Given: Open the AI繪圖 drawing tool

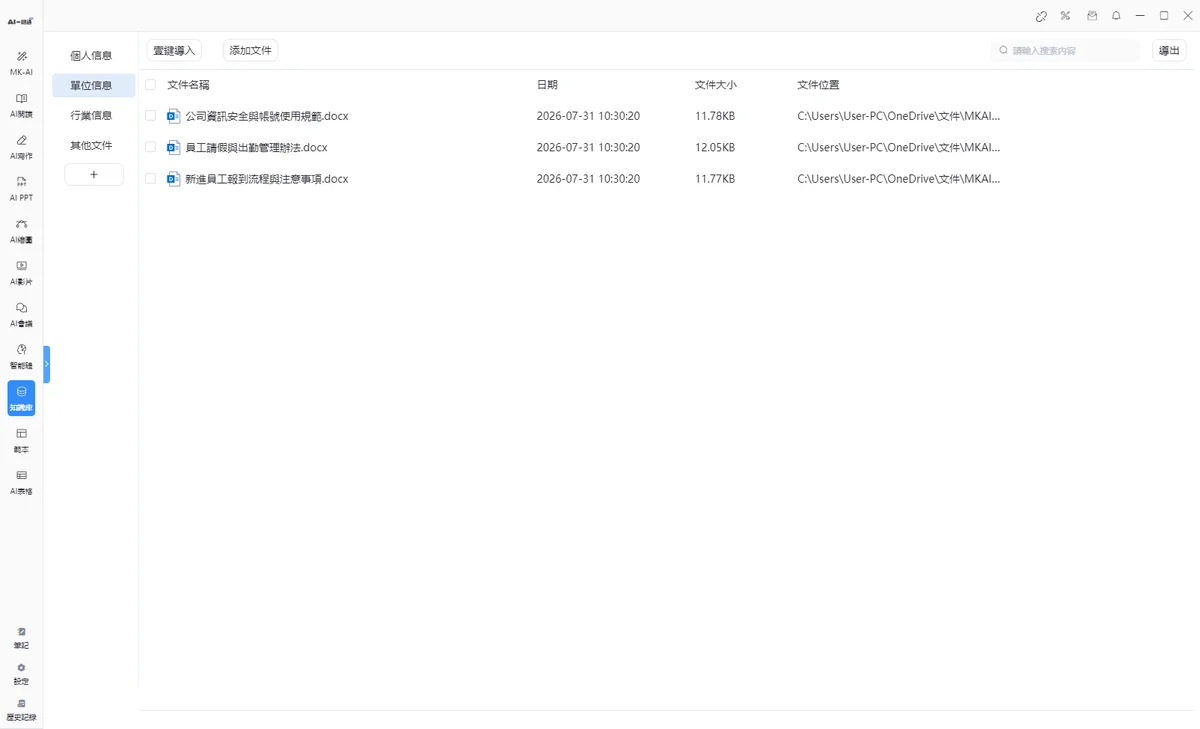Looking at the screenshot, I should tap(21, 231).
